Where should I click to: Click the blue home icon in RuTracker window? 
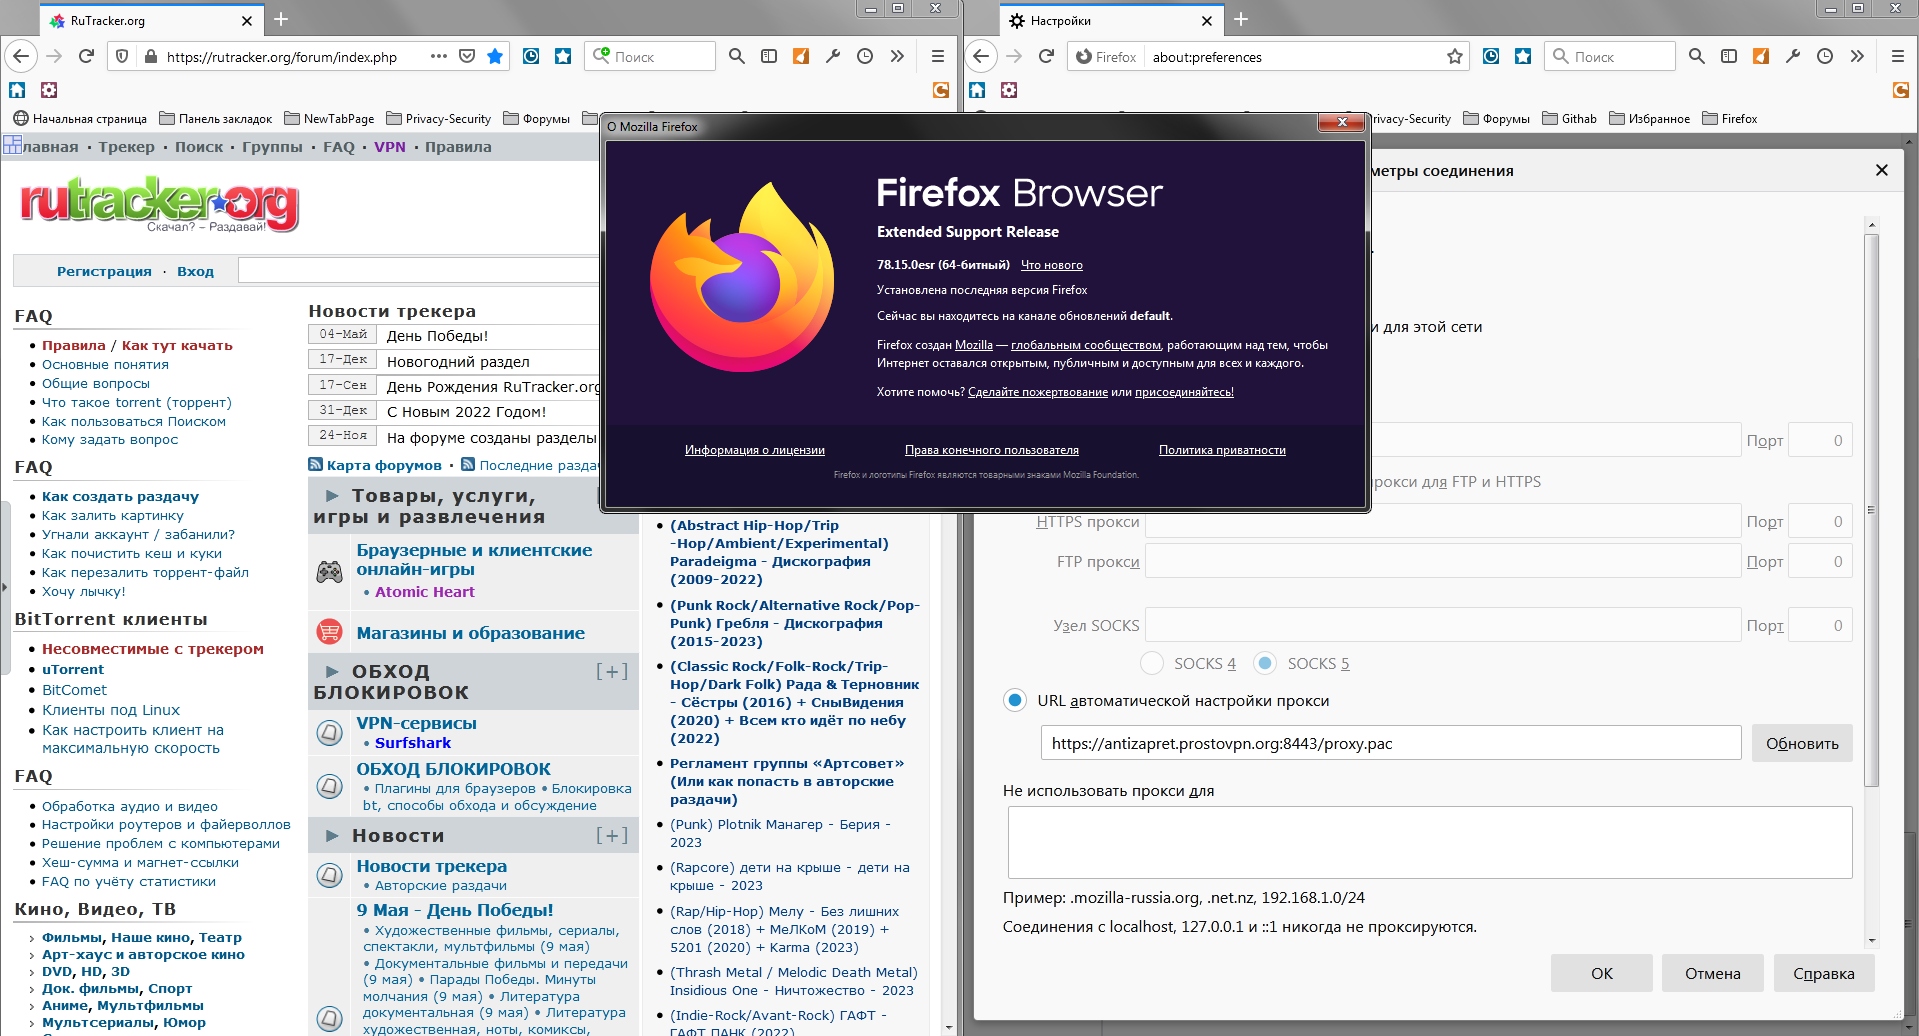tap(17, 90)
